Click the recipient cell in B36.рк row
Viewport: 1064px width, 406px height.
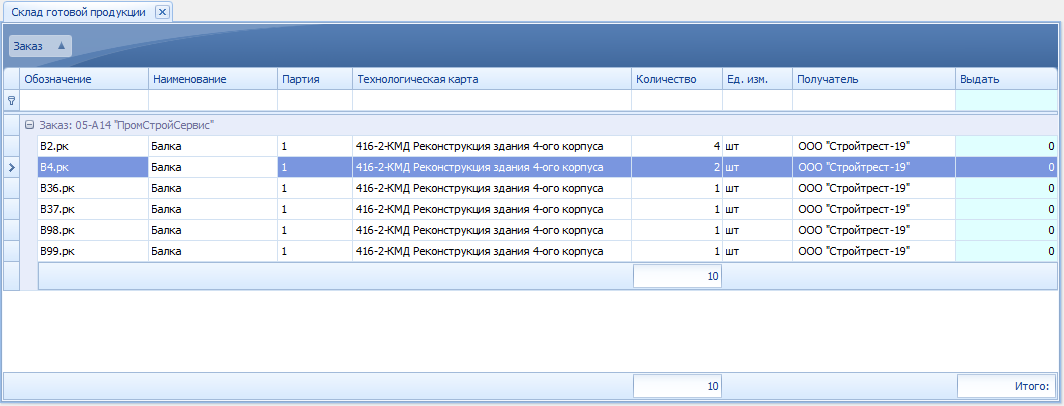(x=874, y=188)
